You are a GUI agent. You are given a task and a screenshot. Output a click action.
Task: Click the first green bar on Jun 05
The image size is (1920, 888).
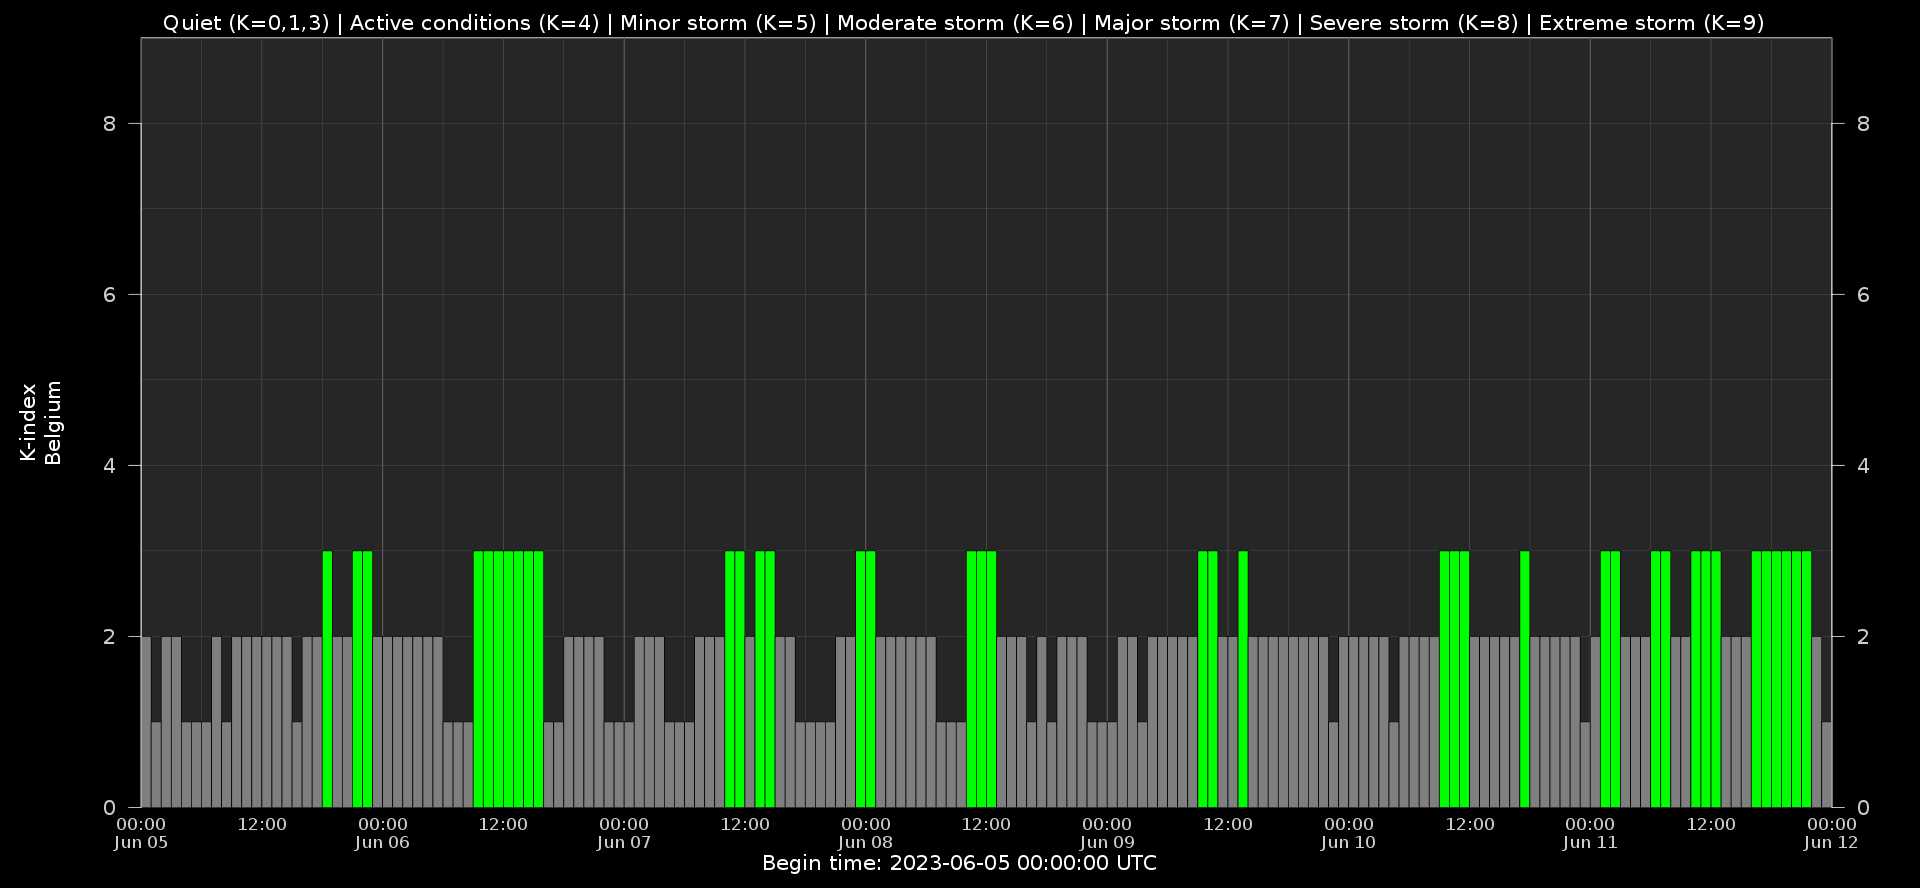pyautogui.click(x=327, y=680)
